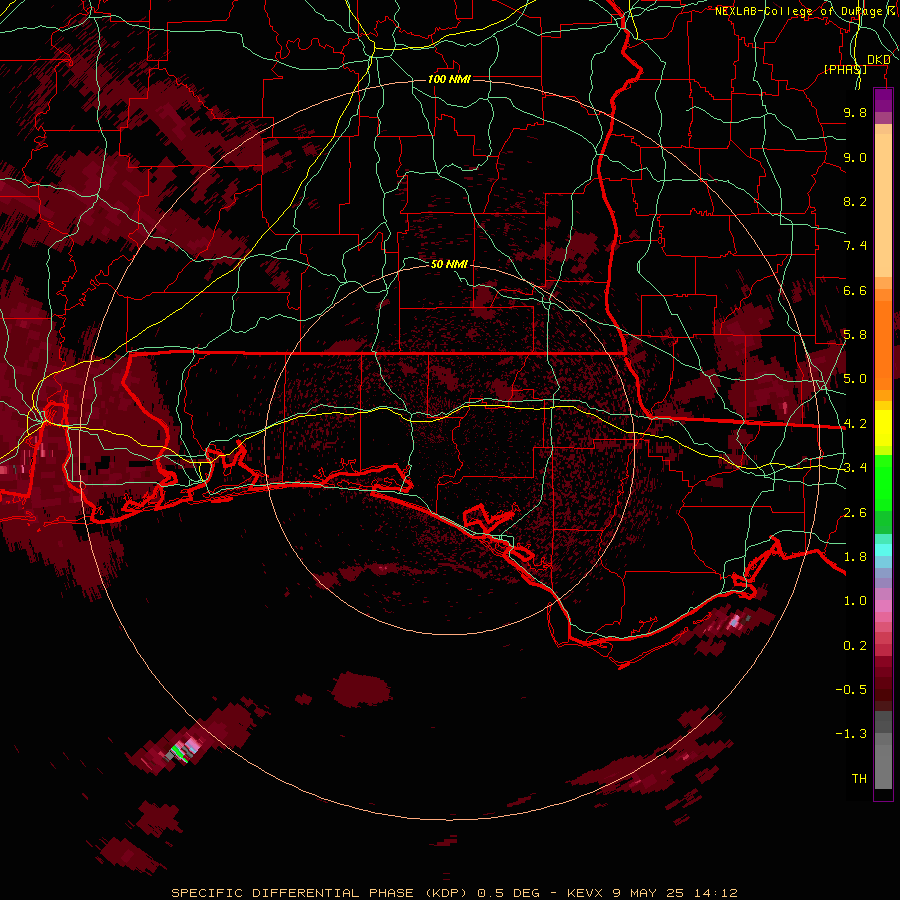Click the "9.8" value on color scale

click(855, 112)
